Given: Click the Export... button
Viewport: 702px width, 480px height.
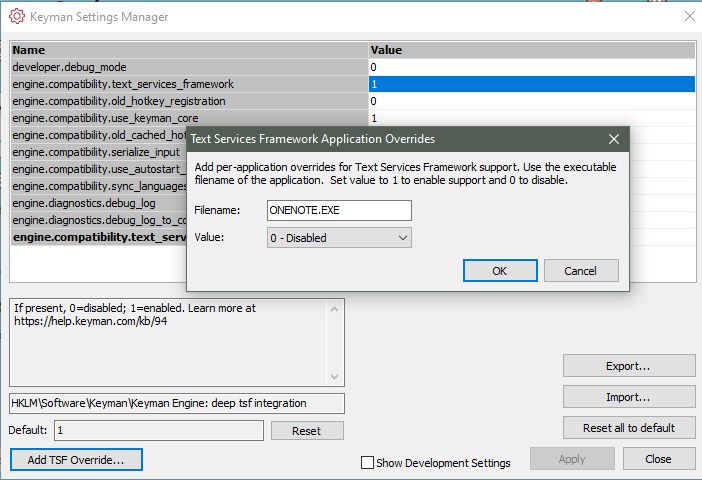Looking at the screenshot, I should click(629, 366).
